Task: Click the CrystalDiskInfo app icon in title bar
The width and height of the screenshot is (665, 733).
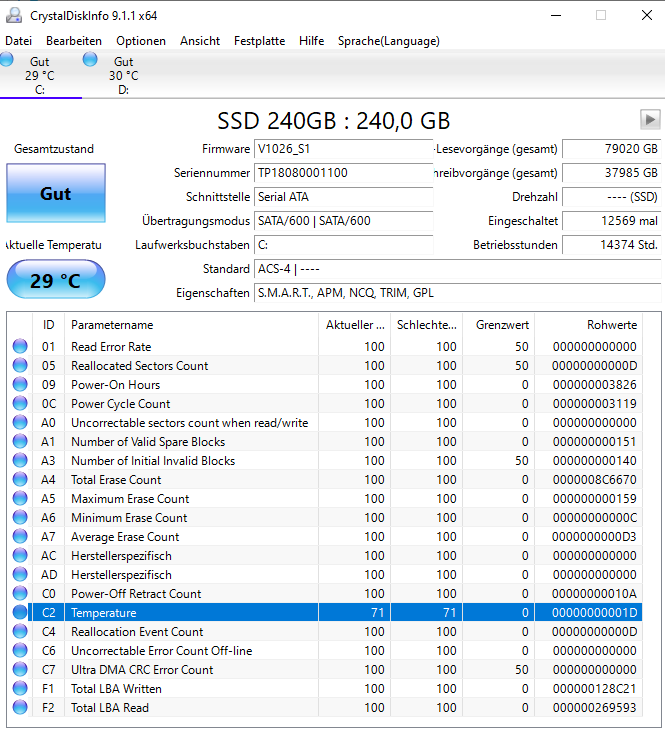Action: (x=14, y=15)
